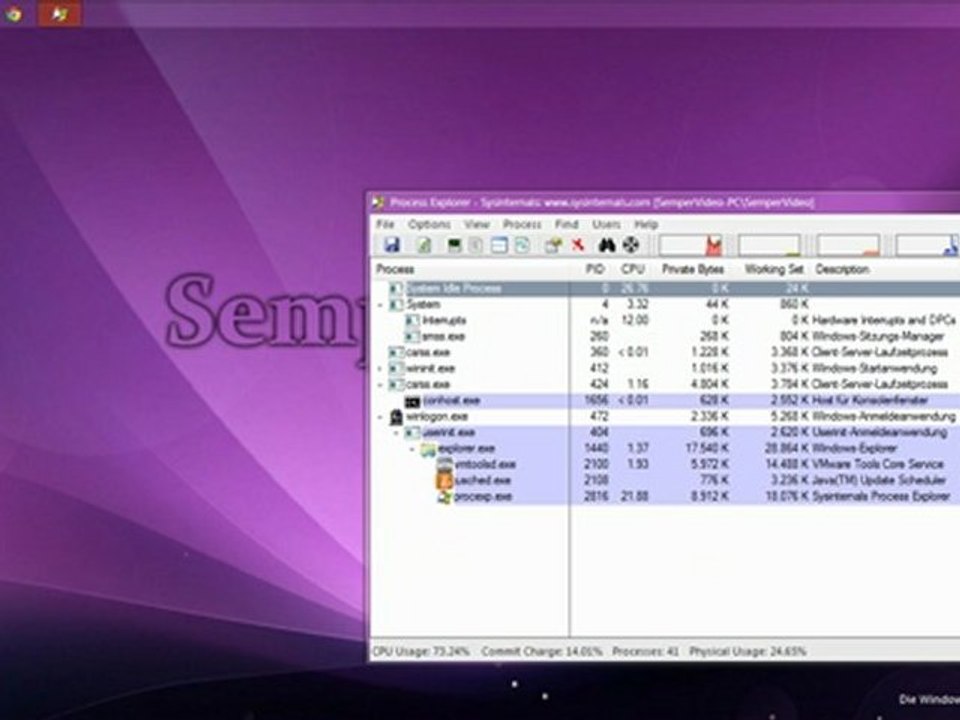Toggle the lower pane window icon

(x=500, y=246)
